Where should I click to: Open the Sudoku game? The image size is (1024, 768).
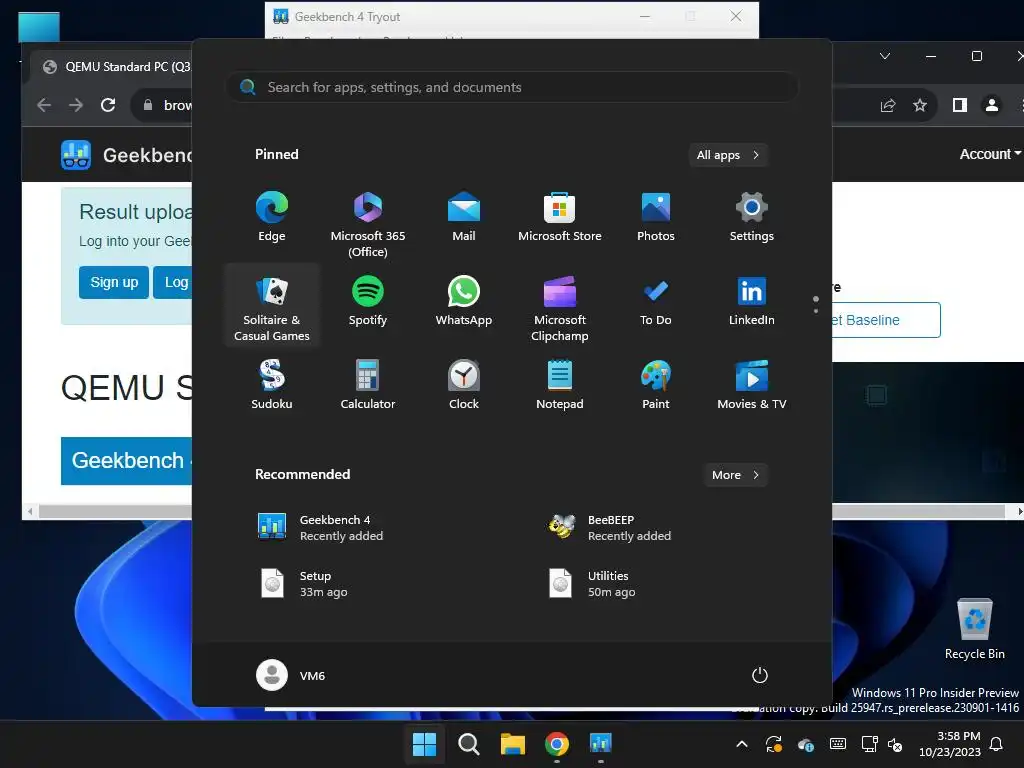pyautogui.click(x=272, y=385)
